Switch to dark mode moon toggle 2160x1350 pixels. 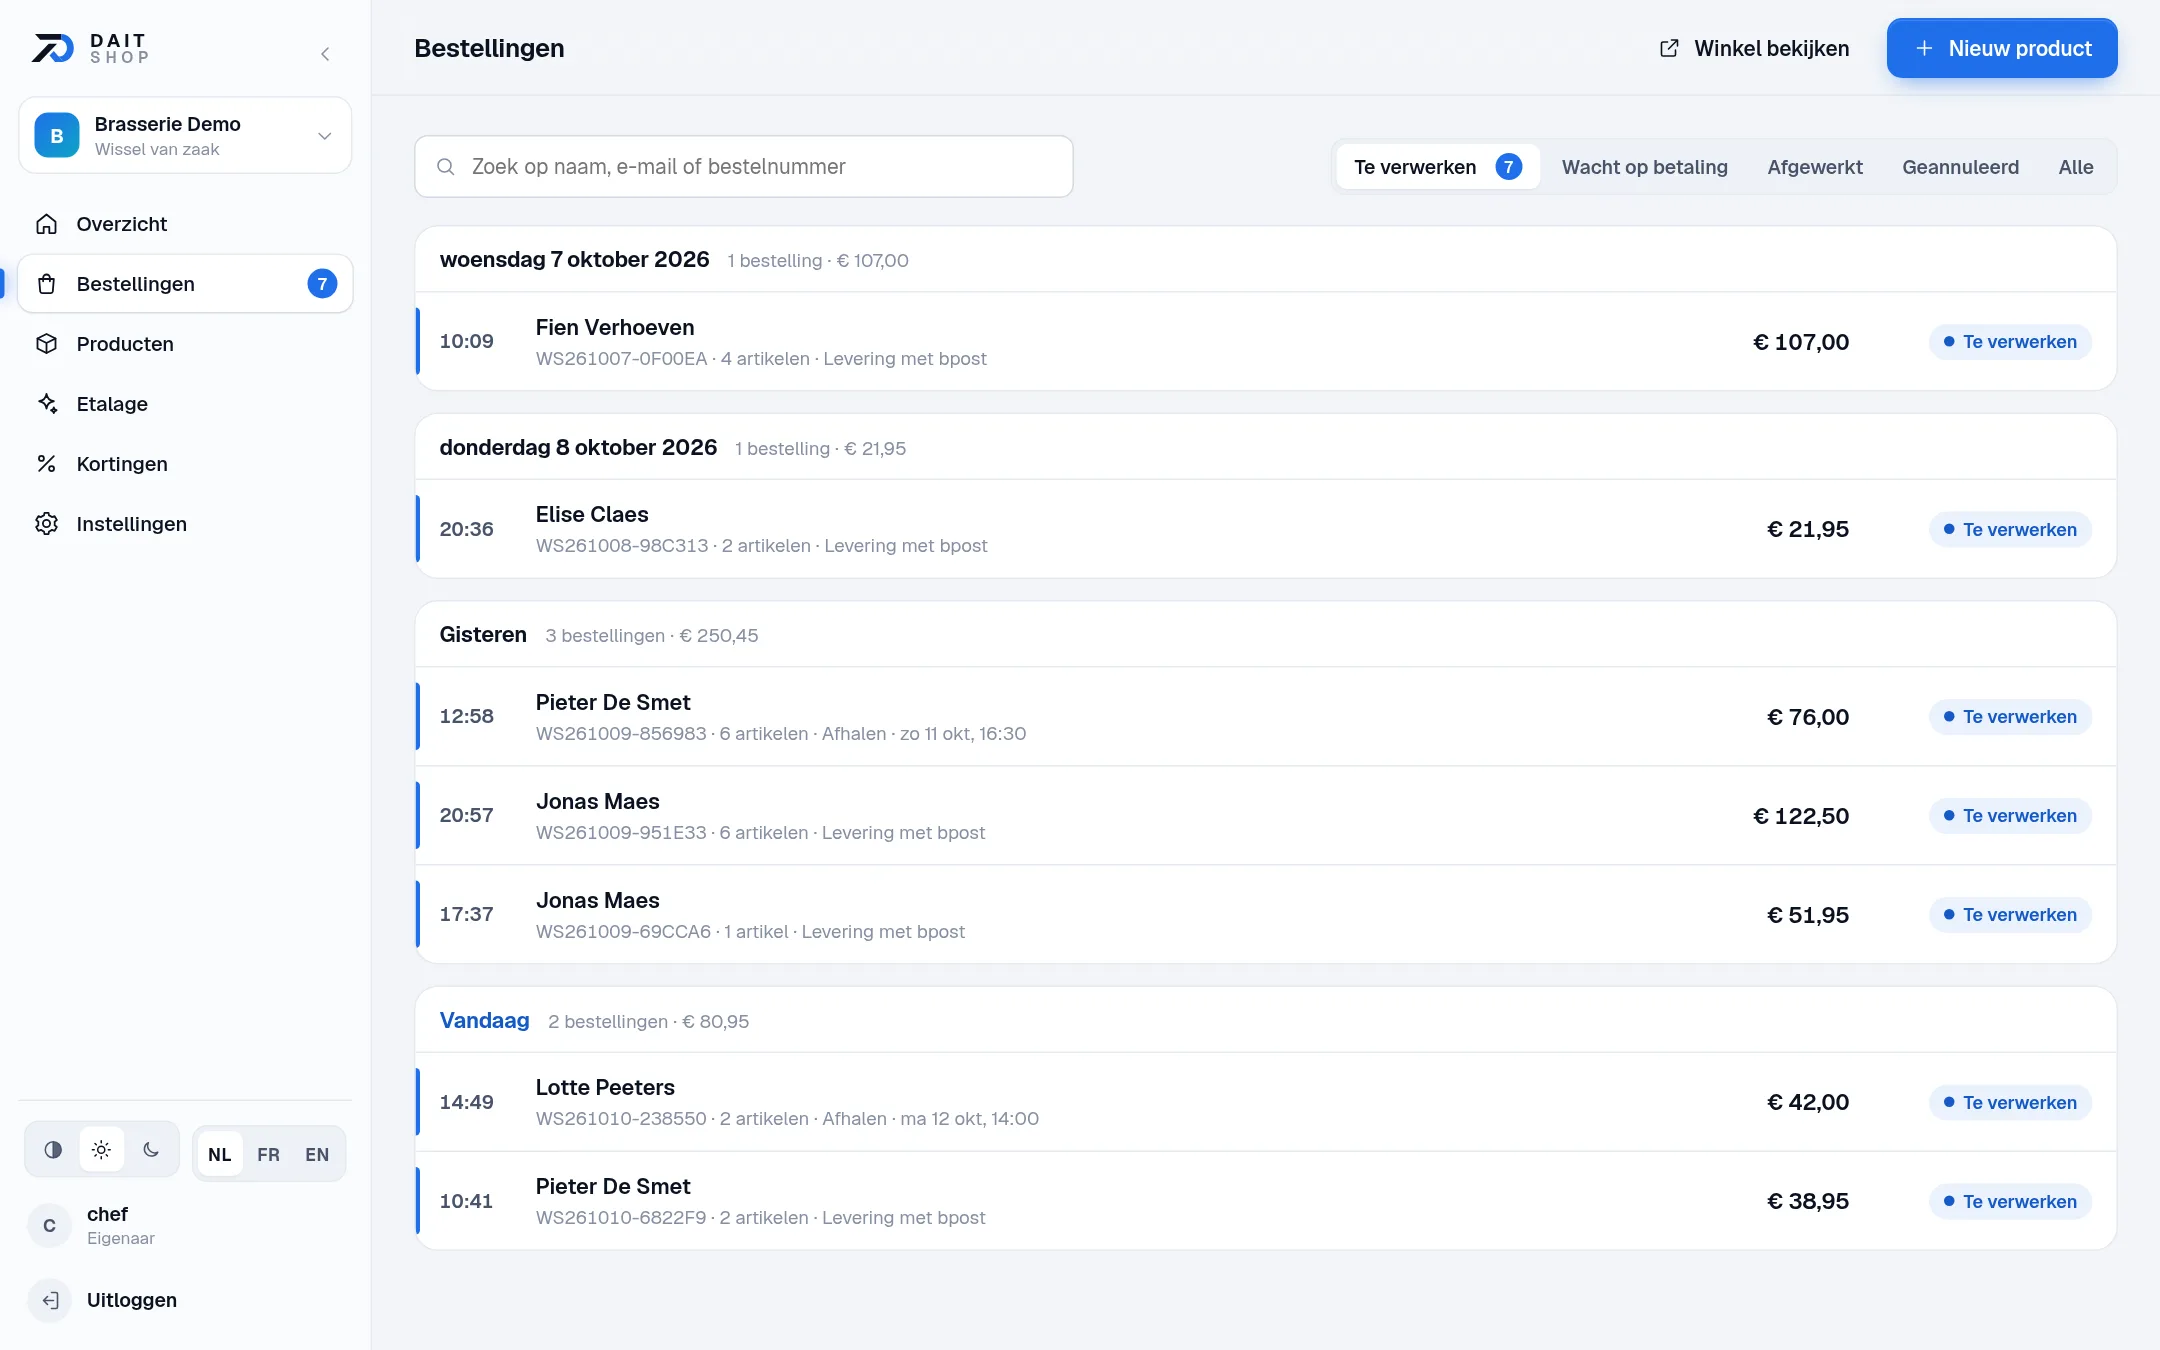151,1150
